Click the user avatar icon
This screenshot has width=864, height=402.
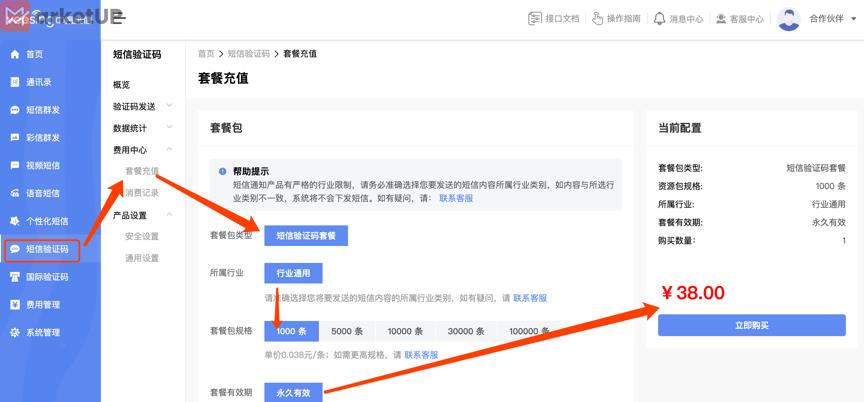tap(789, 19)
